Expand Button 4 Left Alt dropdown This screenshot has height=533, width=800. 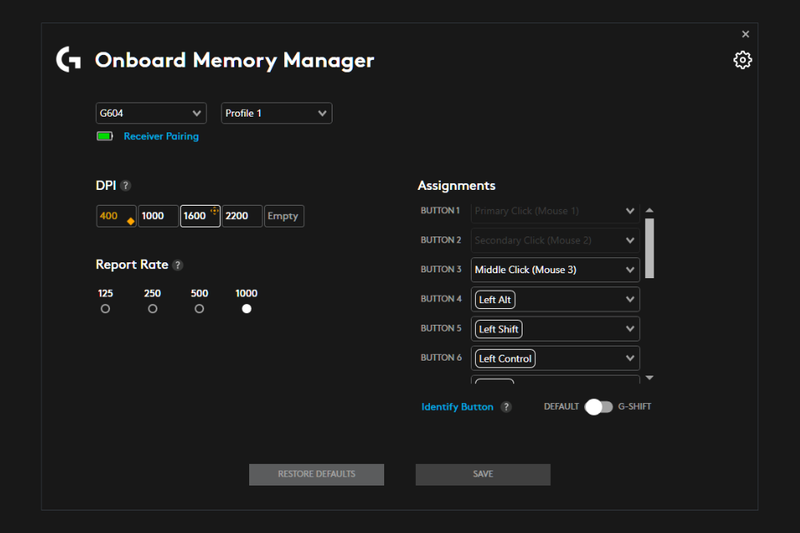point(555,299)
